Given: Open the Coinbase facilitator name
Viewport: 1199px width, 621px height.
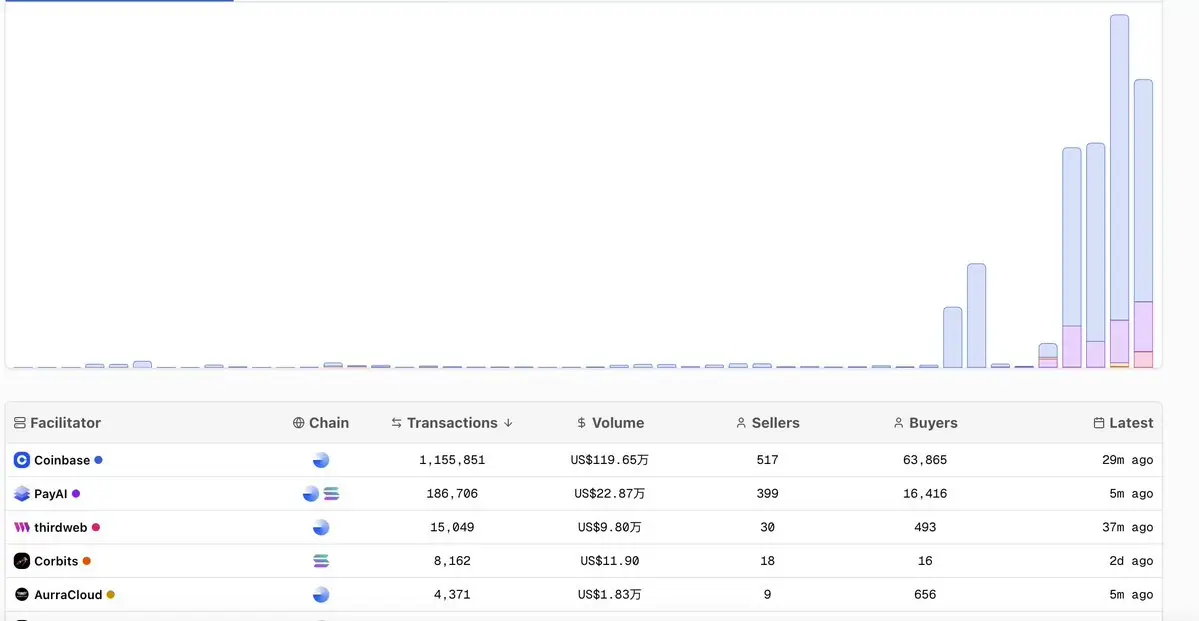Looking at the screenshot, I should 62,460.
